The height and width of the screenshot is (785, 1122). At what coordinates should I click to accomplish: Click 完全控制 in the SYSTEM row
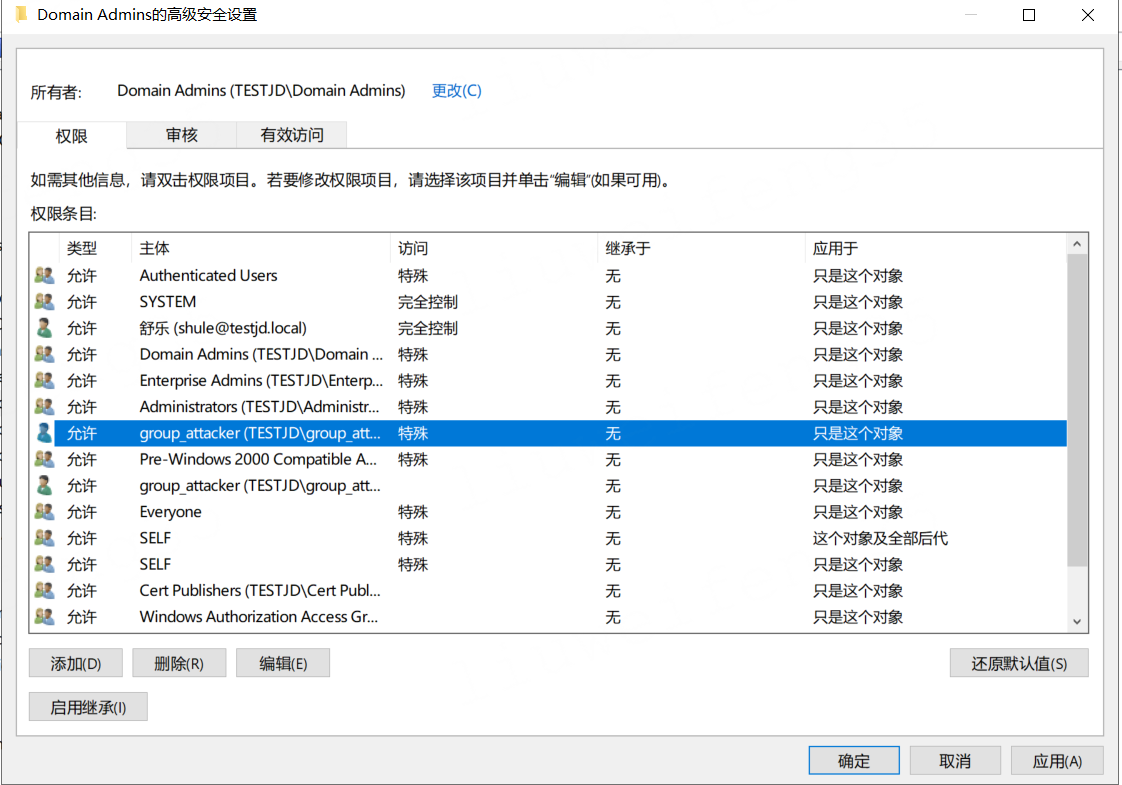[428, 302]
